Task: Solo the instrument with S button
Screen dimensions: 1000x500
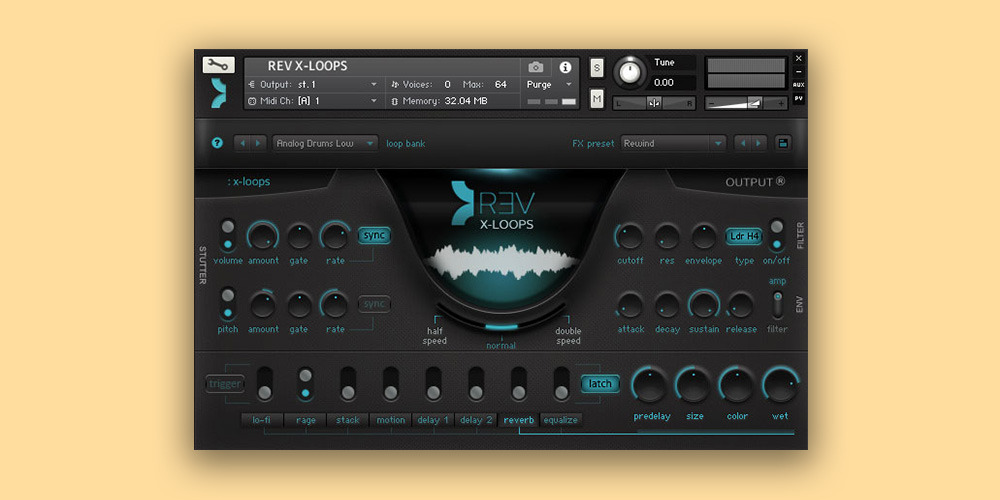Action: click(597, 67)
